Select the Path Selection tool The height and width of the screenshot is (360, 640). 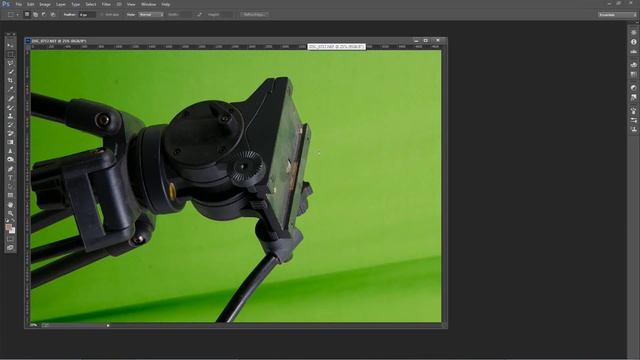pos(11,187)
